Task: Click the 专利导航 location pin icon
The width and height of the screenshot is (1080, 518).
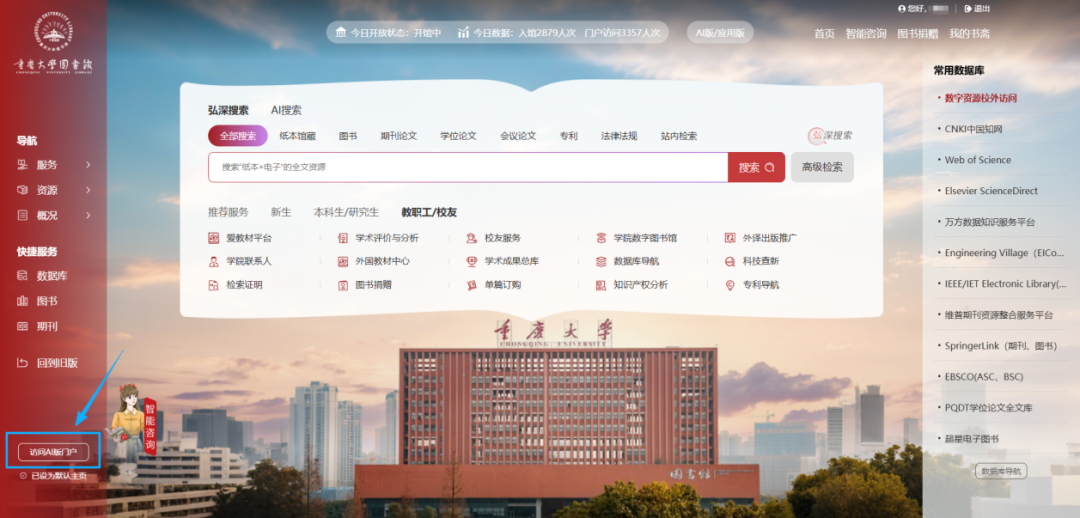Action: [730, 285]
